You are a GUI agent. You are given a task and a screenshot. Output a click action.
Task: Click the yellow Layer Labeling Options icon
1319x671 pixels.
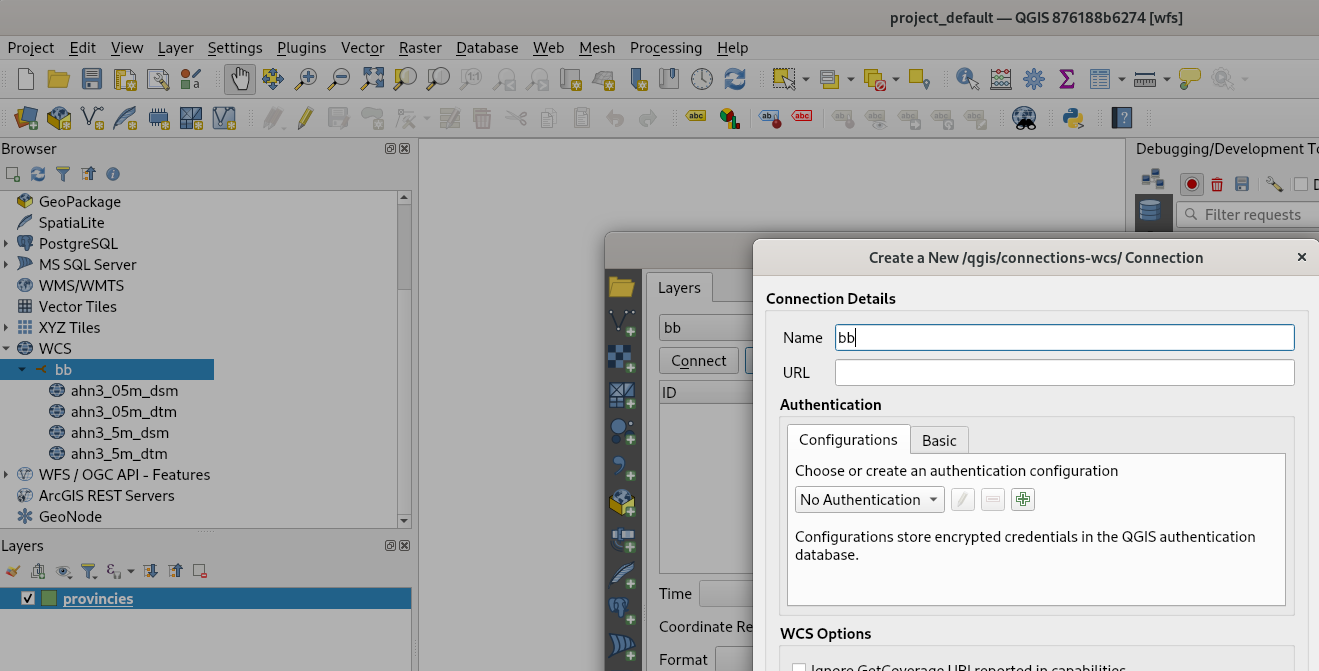point(696,118)
